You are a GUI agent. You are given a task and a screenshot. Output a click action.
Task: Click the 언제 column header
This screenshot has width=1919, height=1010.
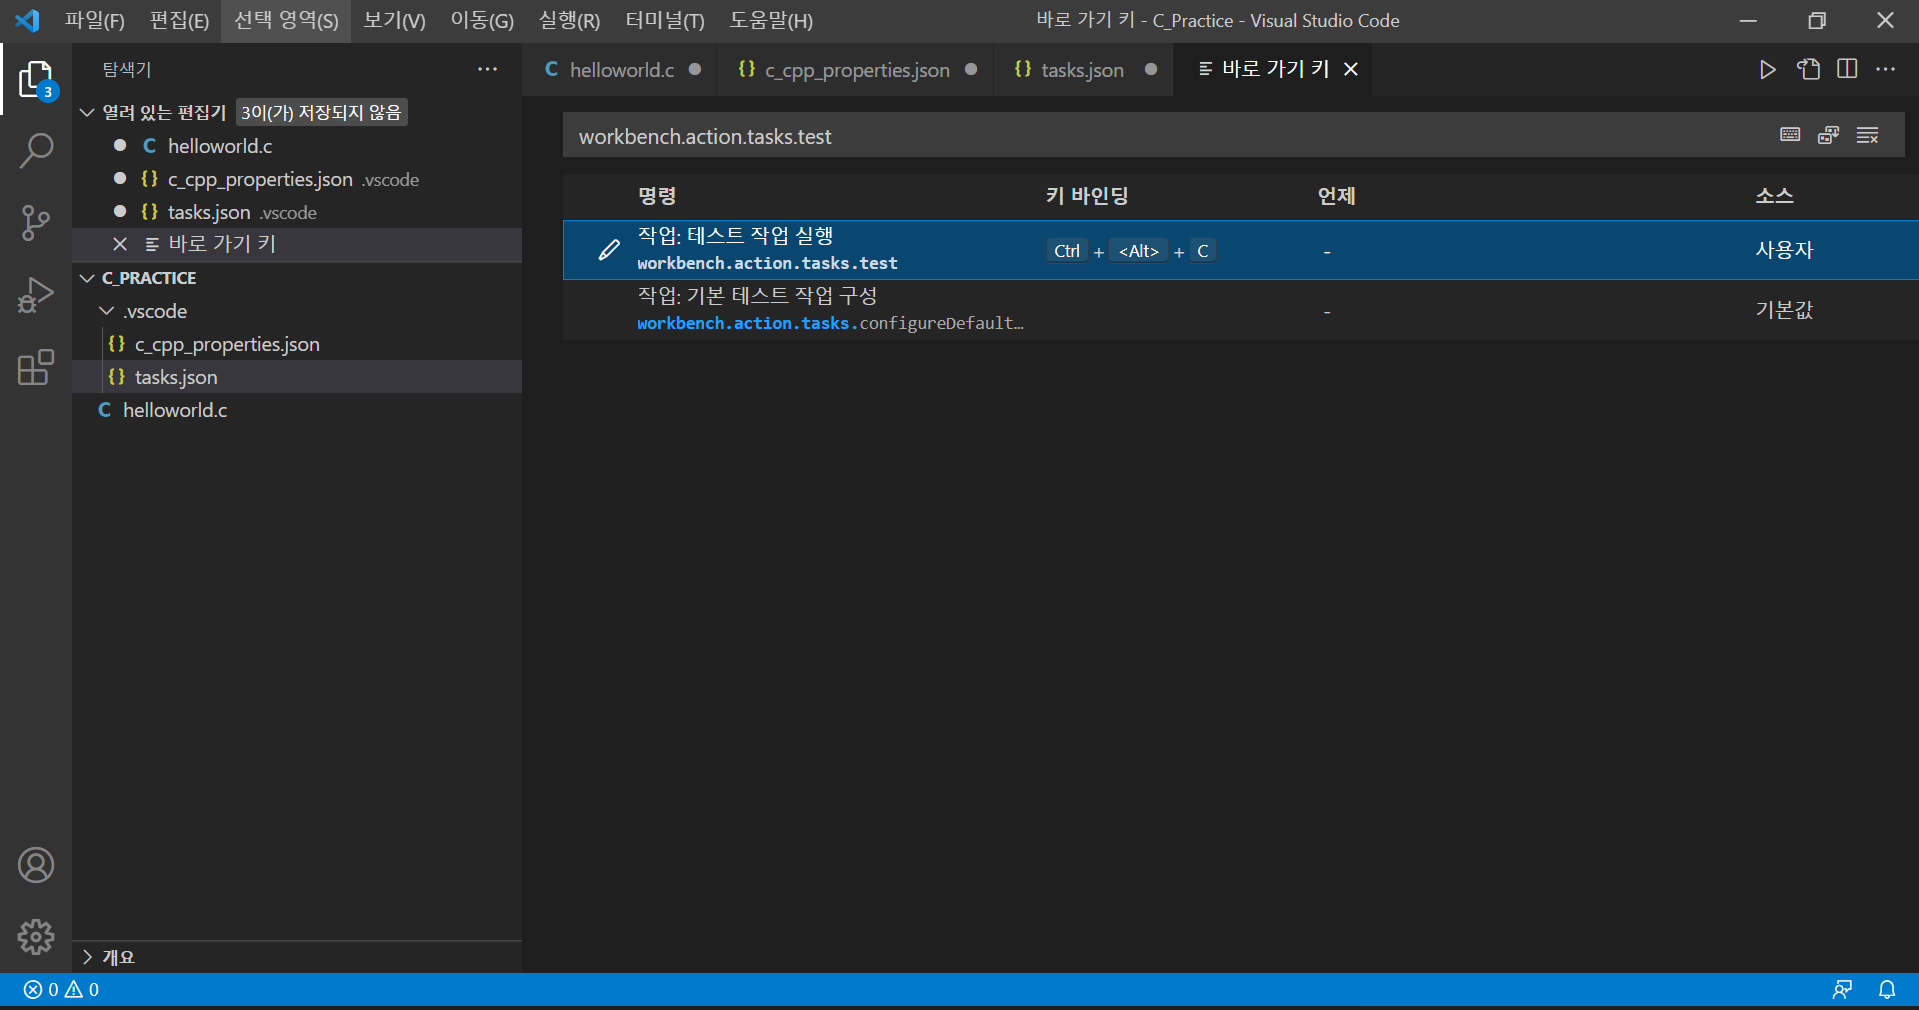[x=1336, y=196]
